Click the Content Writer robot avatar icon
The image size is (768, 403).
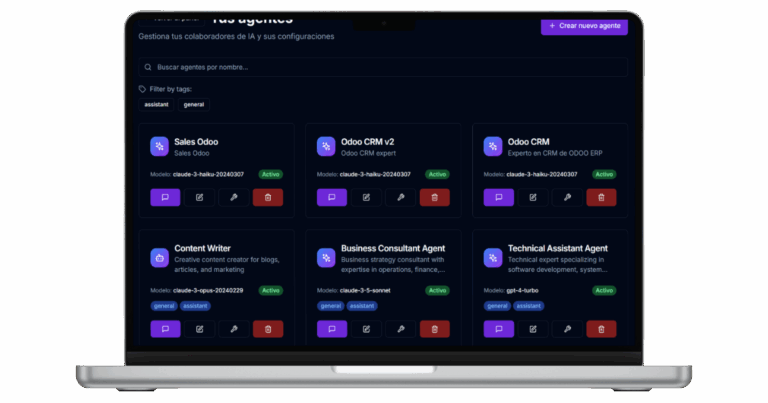pos(159,257)
